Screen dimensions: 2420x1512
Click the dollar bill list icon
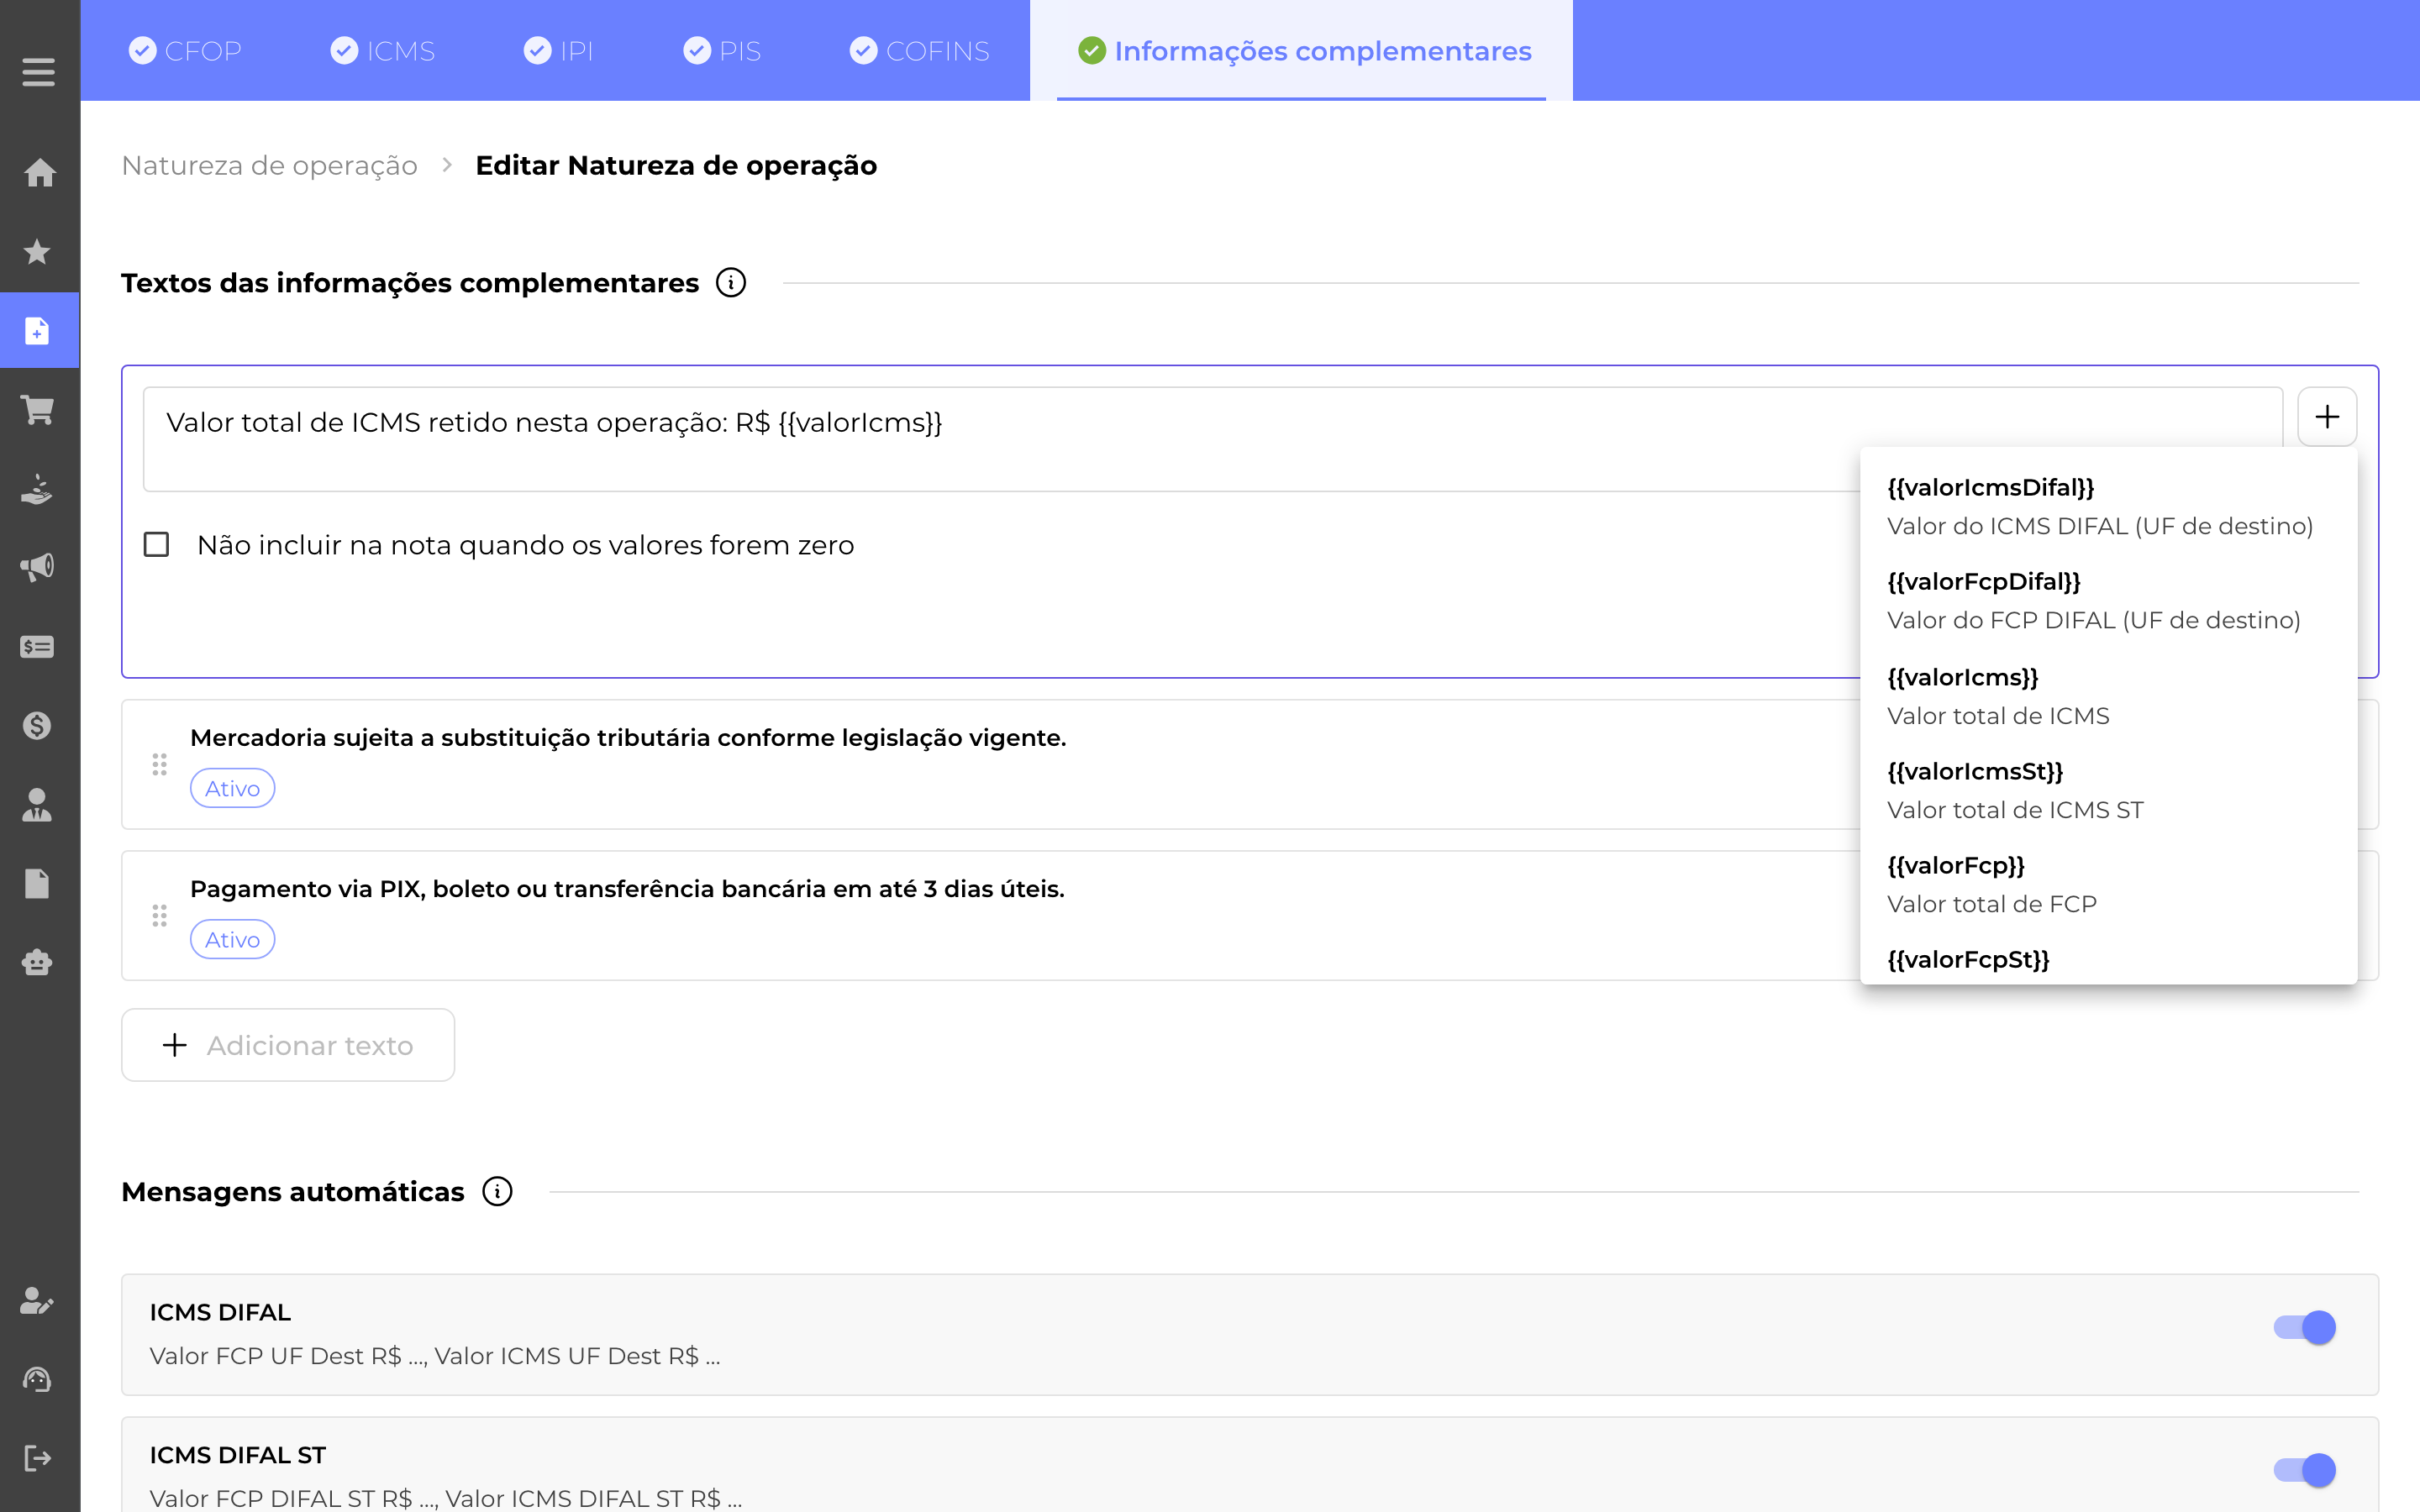[38, 647]
